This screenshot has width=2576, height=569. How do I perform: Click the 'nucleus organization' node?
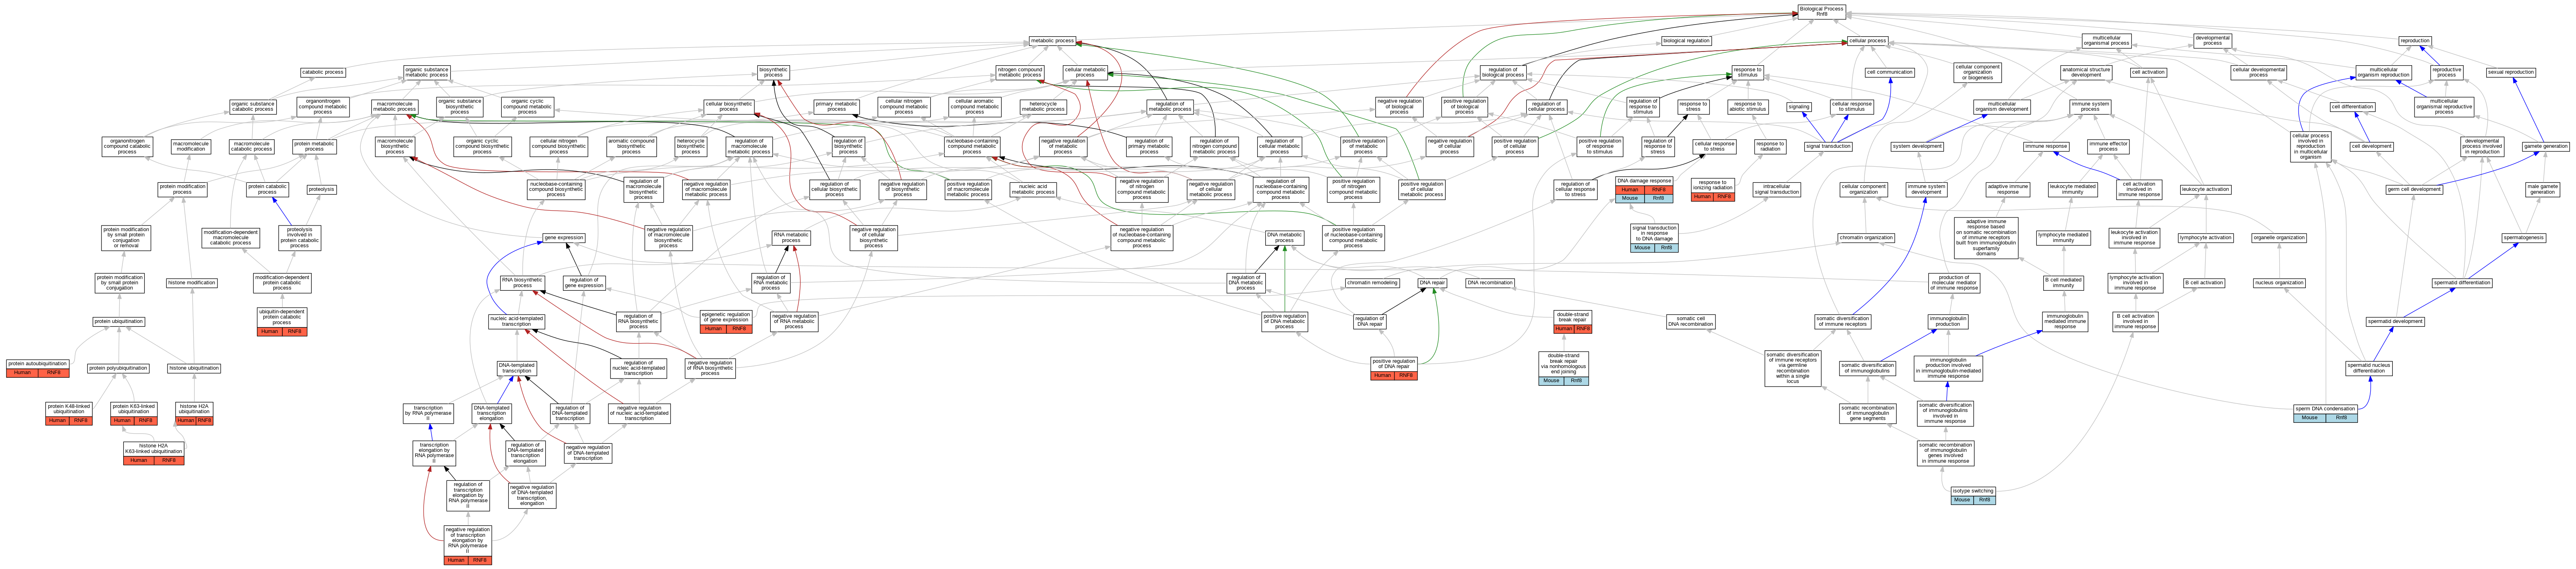point(2279,283)
